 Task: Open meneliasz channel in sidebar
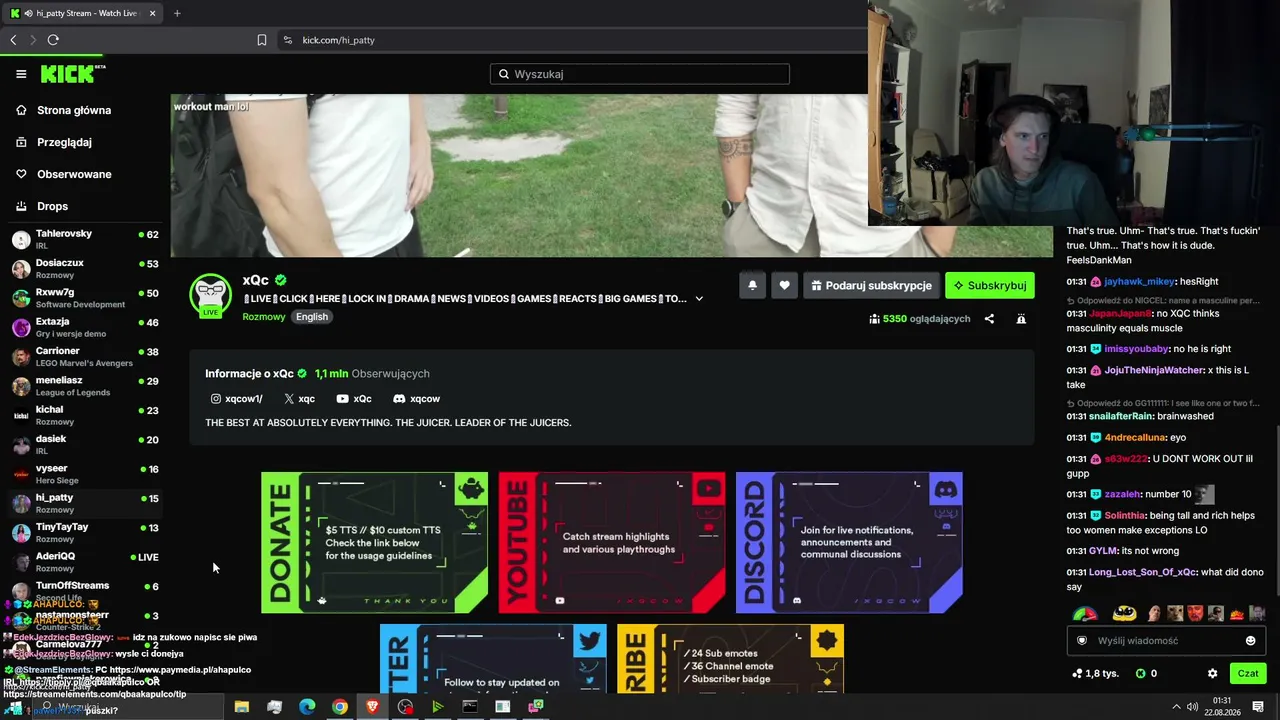point(85,386)
